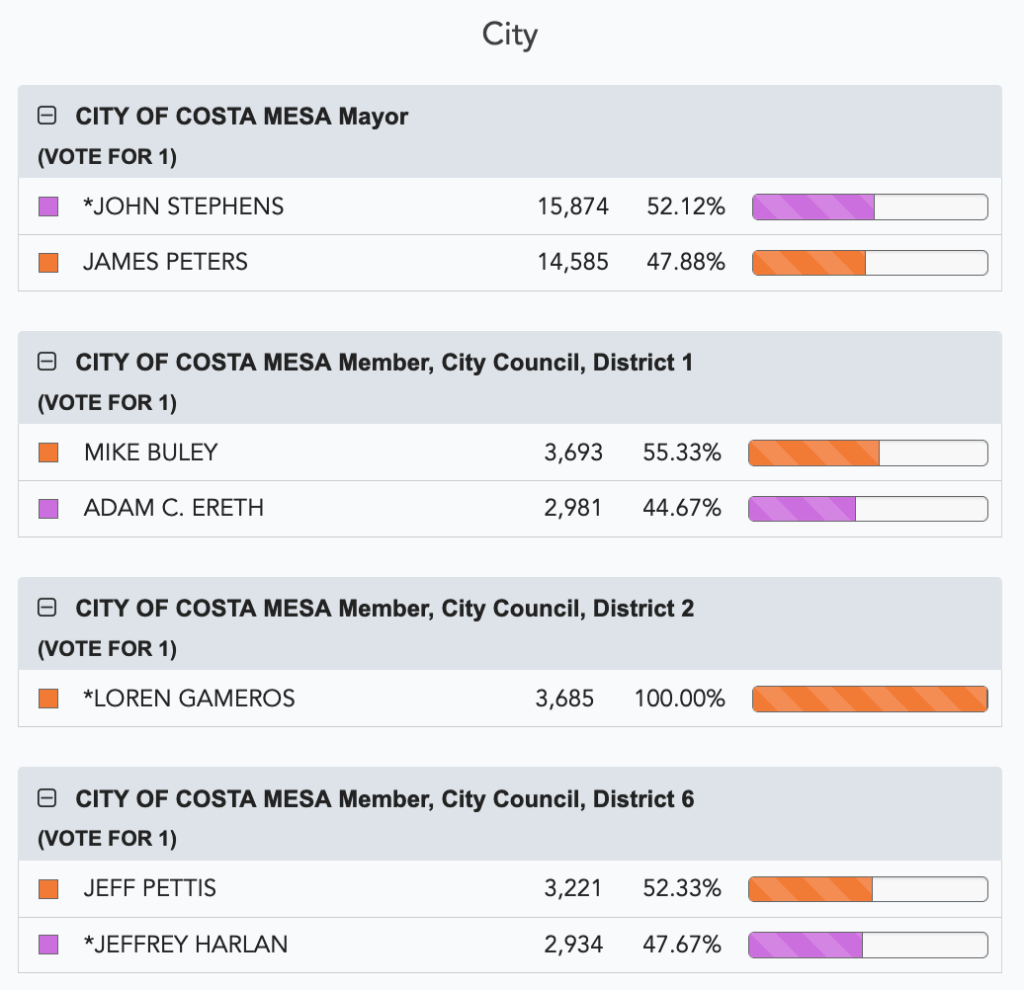Collapse the City Council District 2 contest
This screenshot has width=1024, height=990.
tap(46, 608)
